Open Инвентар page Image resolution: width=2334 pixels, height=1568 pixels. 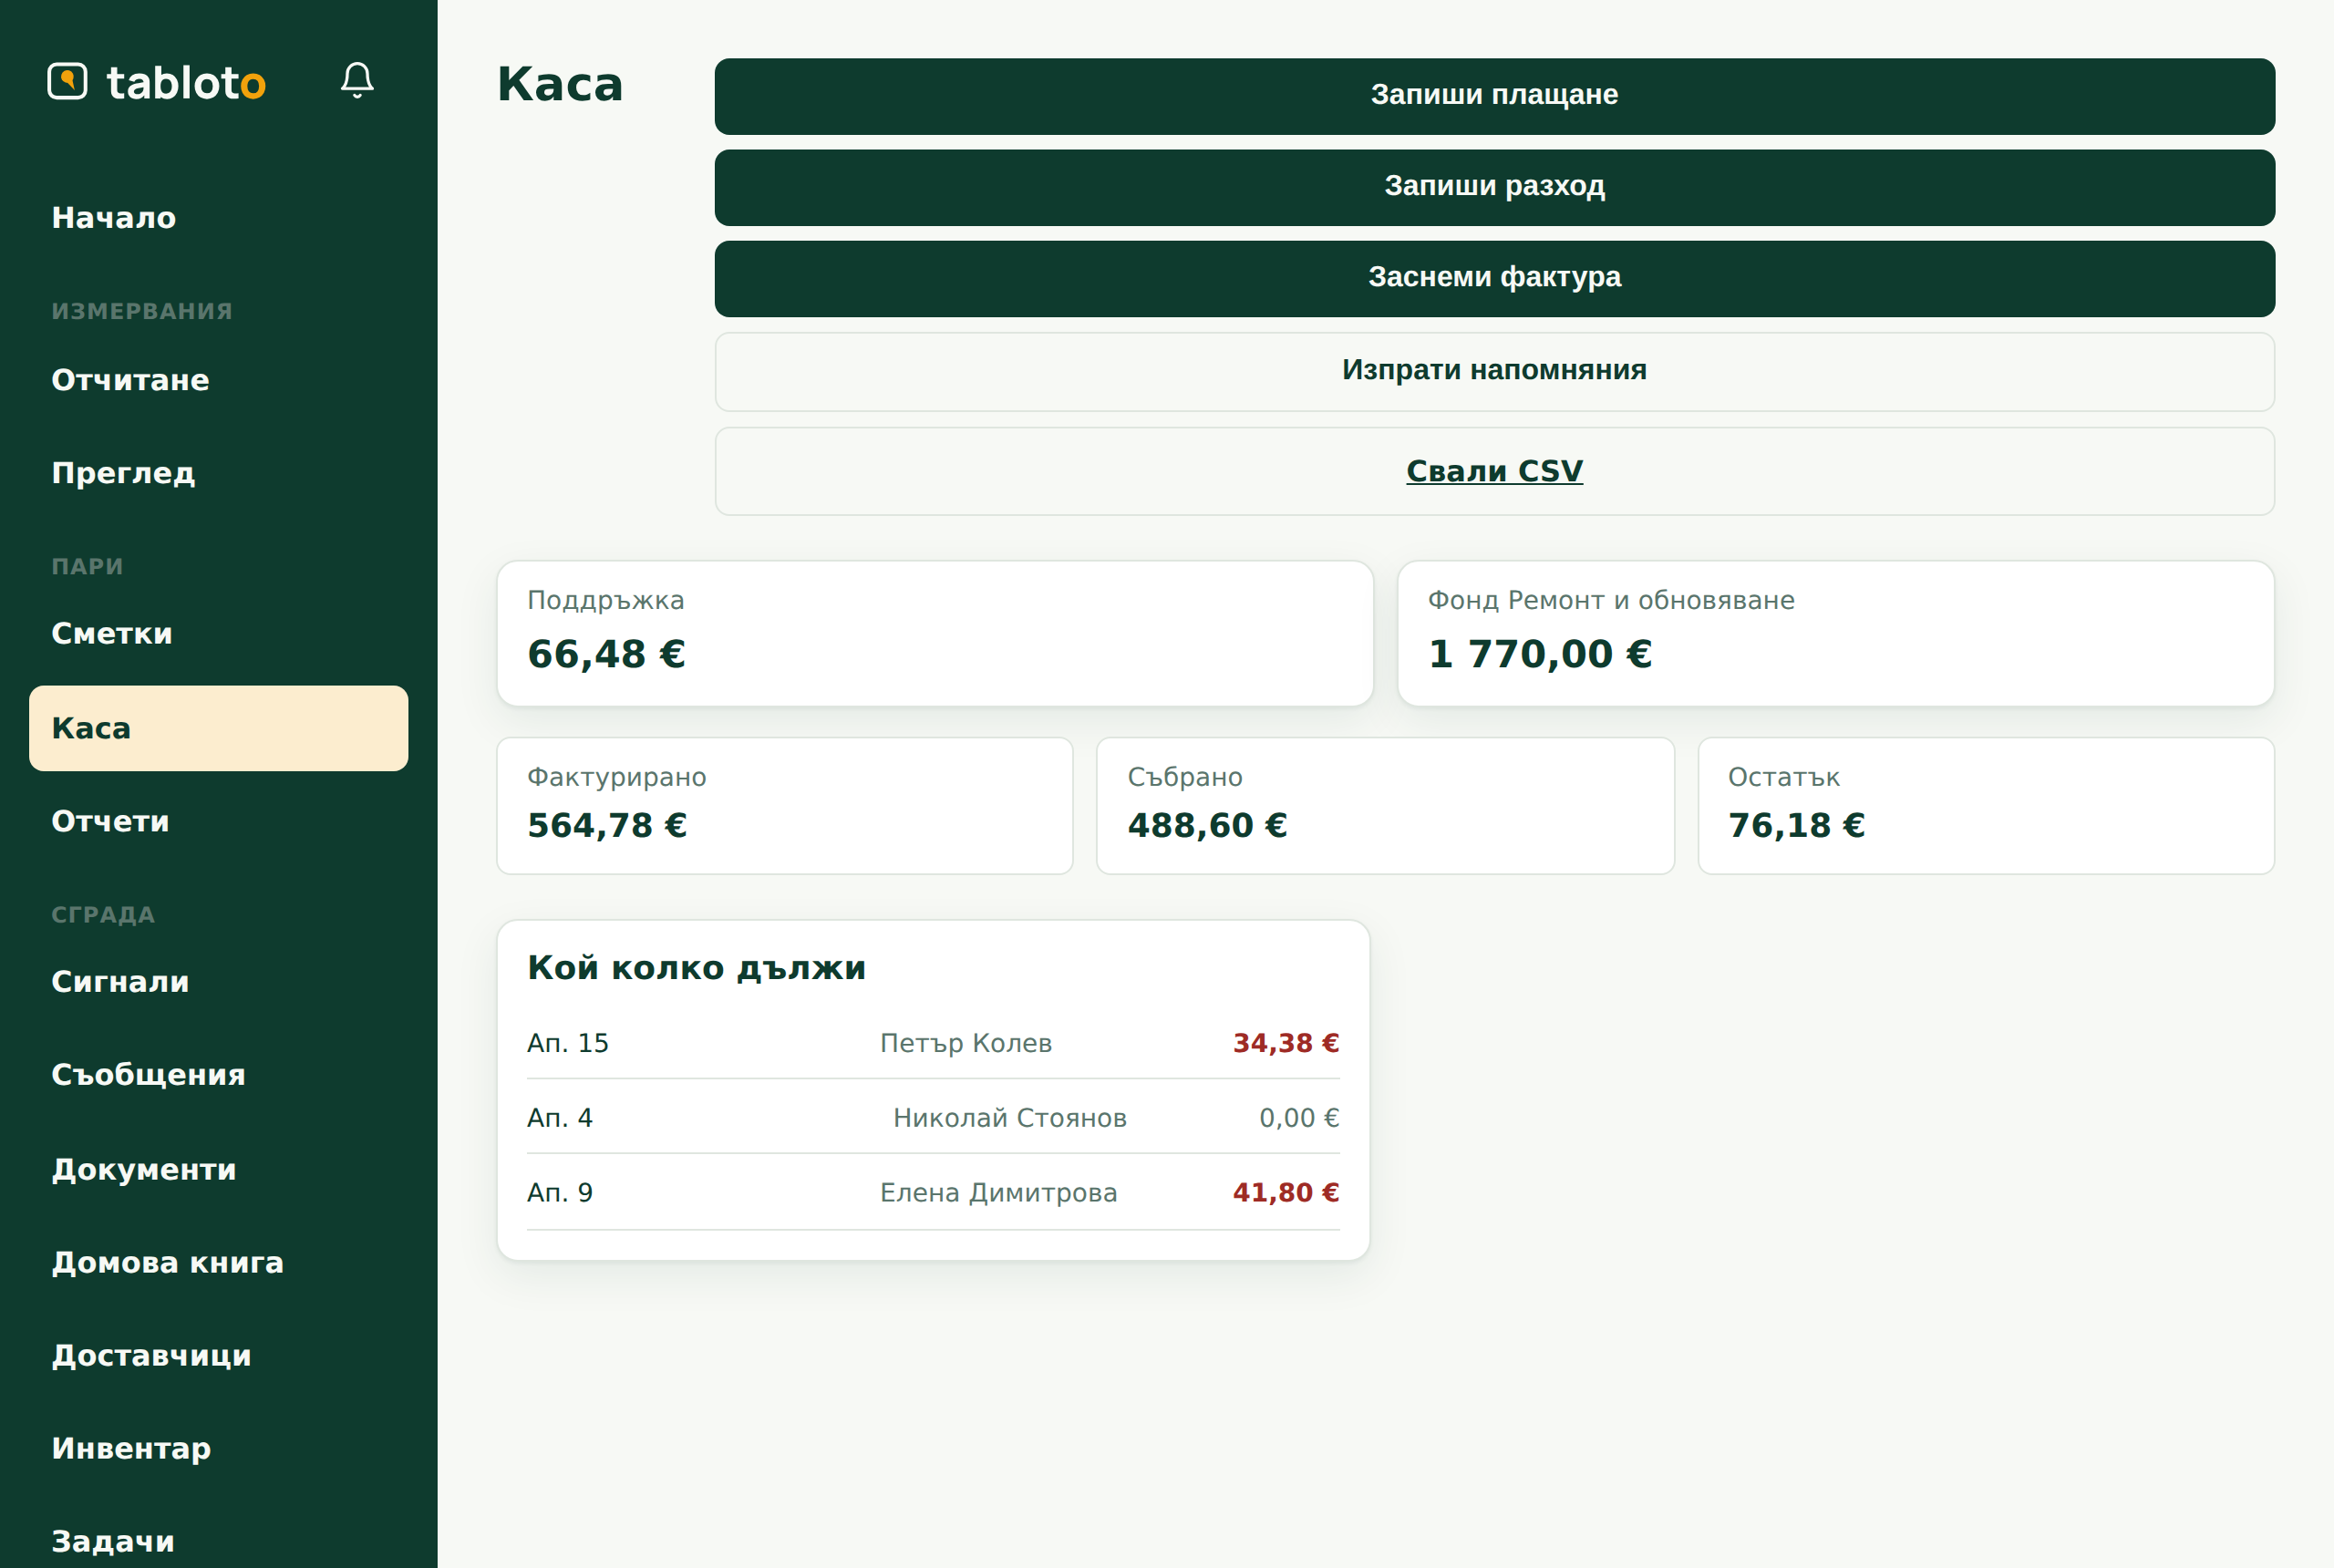tap(218, 1448)
